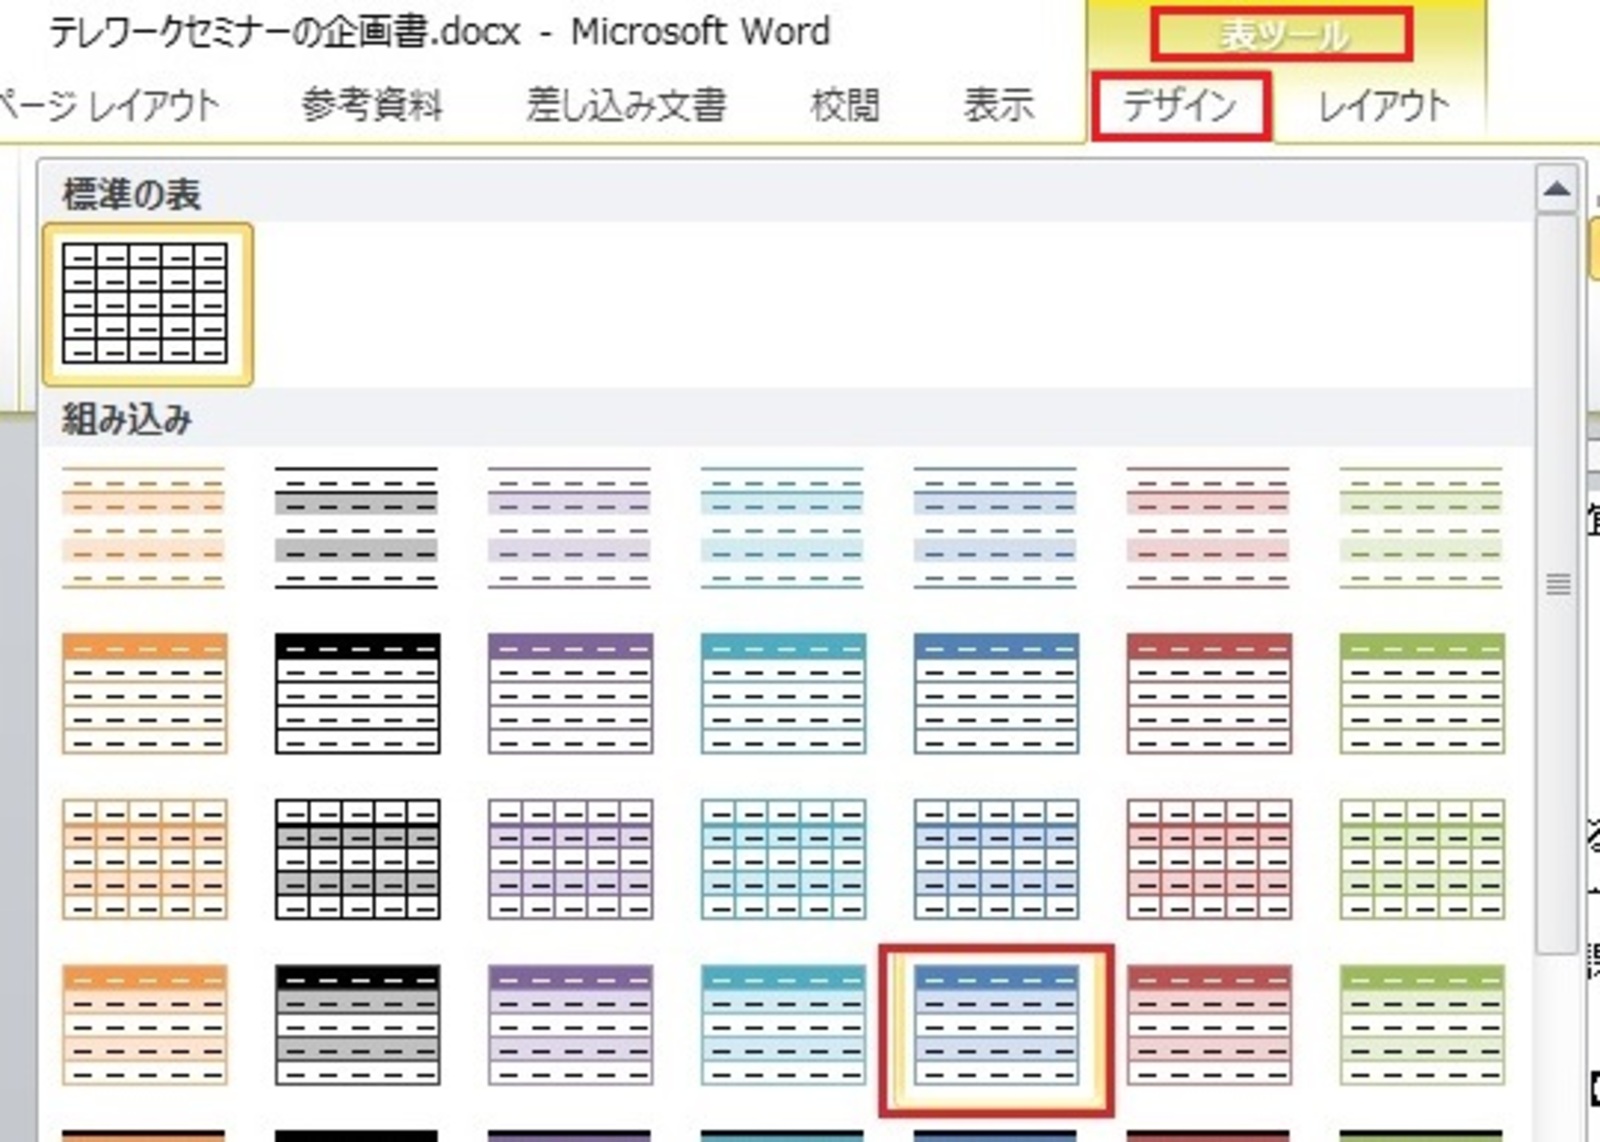Choose black light shading style in first built-in row
This screenshot has width=1600, height=1142.
click(357, 527)
